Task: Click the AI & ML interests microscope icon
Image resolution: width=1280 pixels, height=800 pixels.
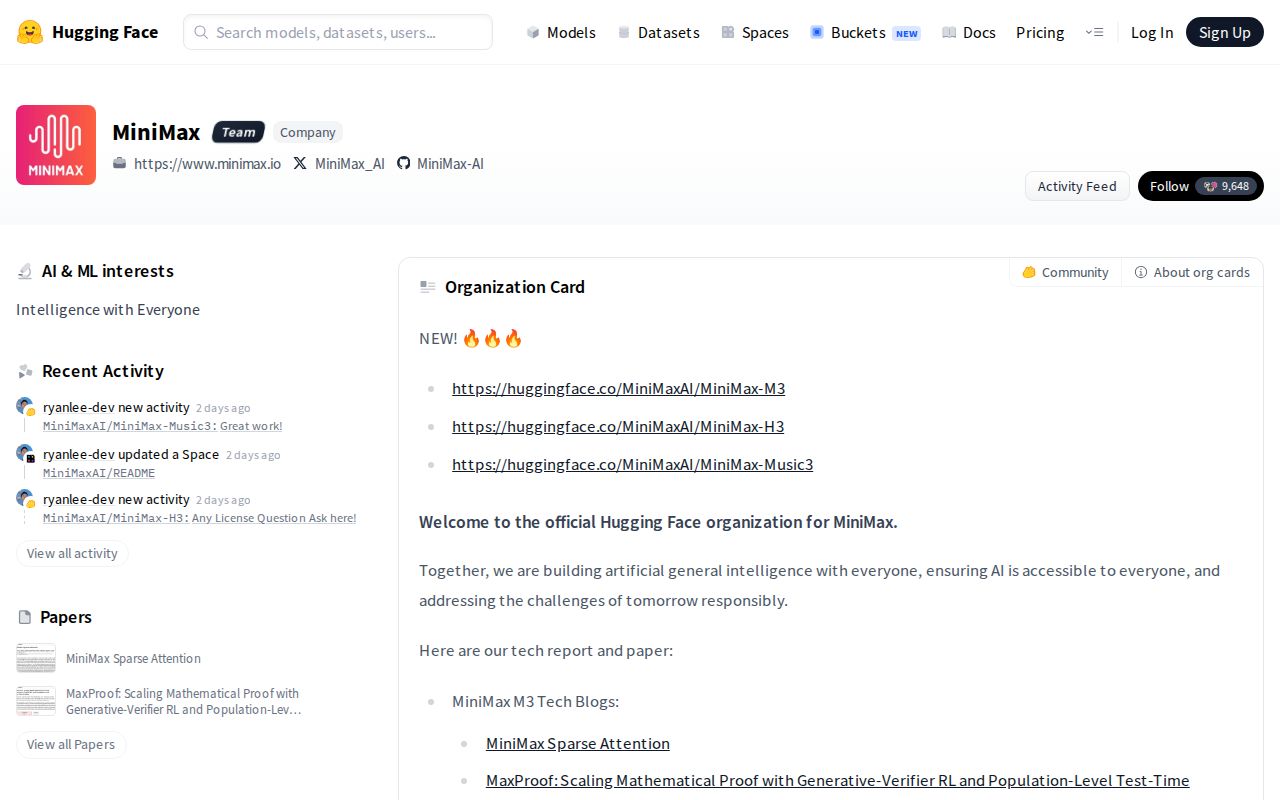Action: [25, 271]
